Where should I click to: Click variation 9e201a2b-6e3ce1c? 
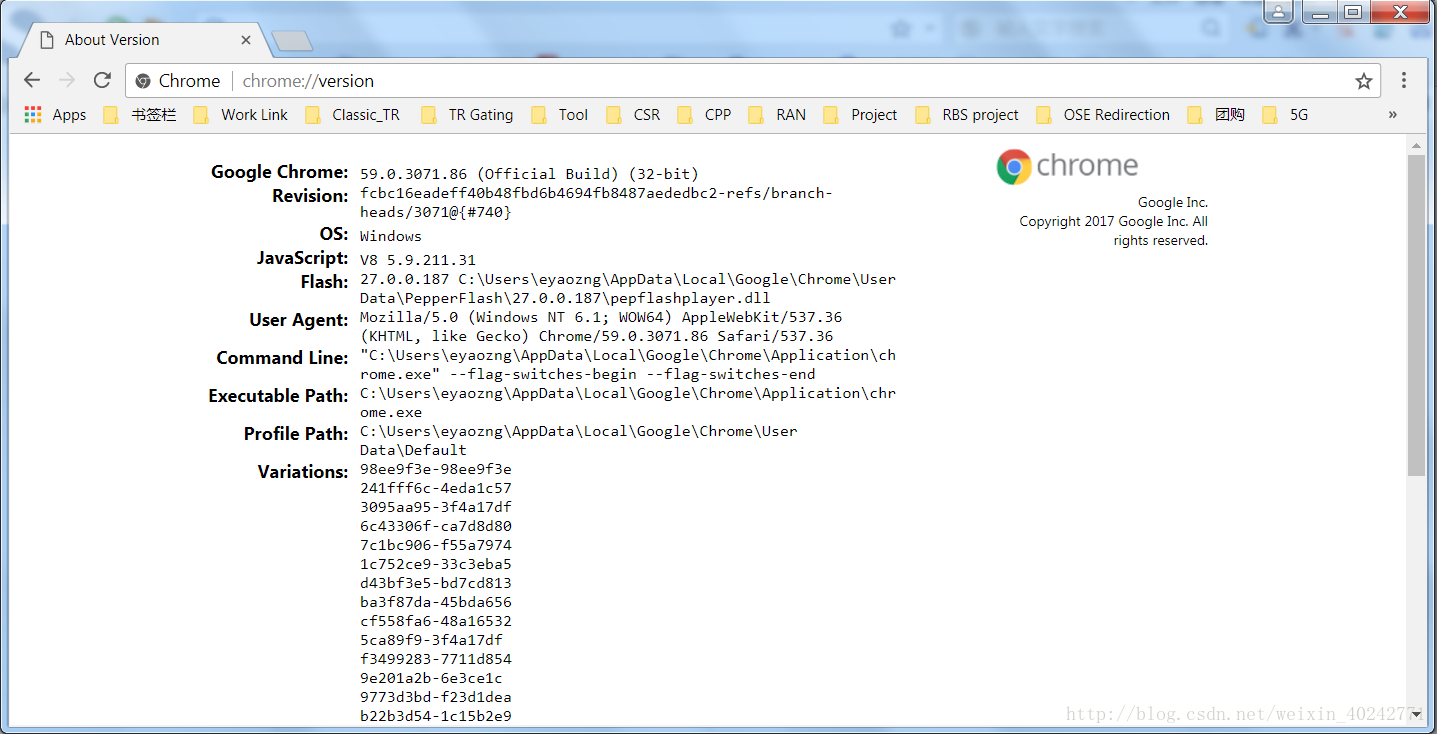[432, 678]
